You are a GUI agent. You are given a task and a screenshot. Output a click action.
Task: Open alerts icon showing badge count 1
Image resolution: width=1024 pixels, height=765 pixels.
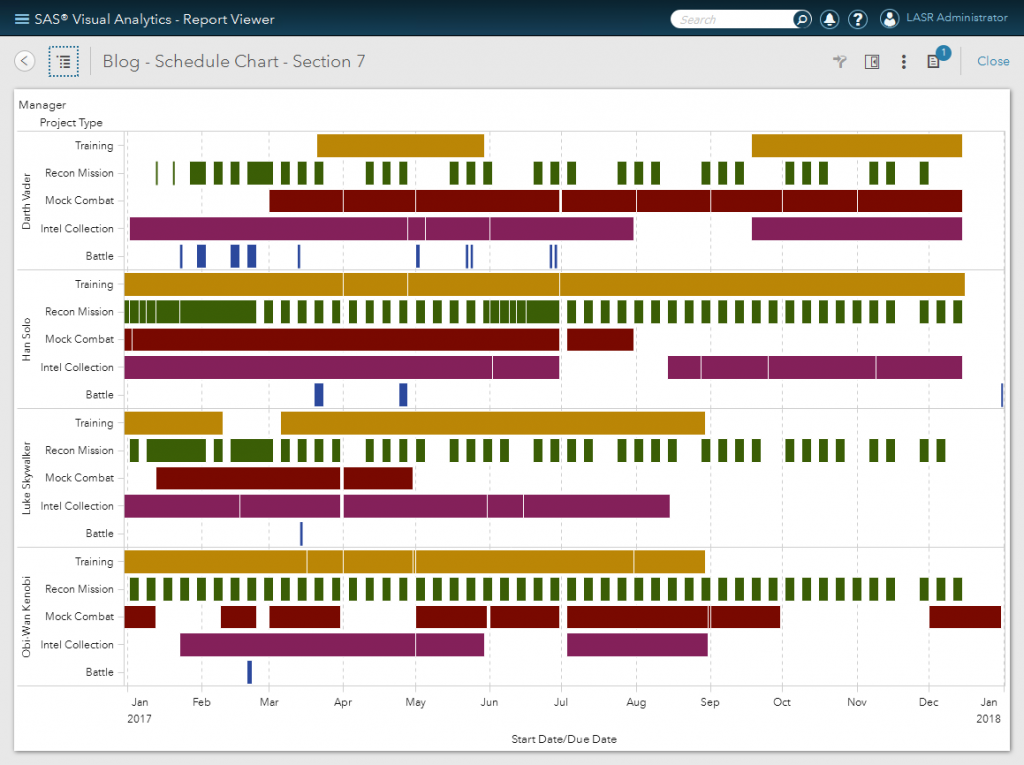click(x=934, y=61)
